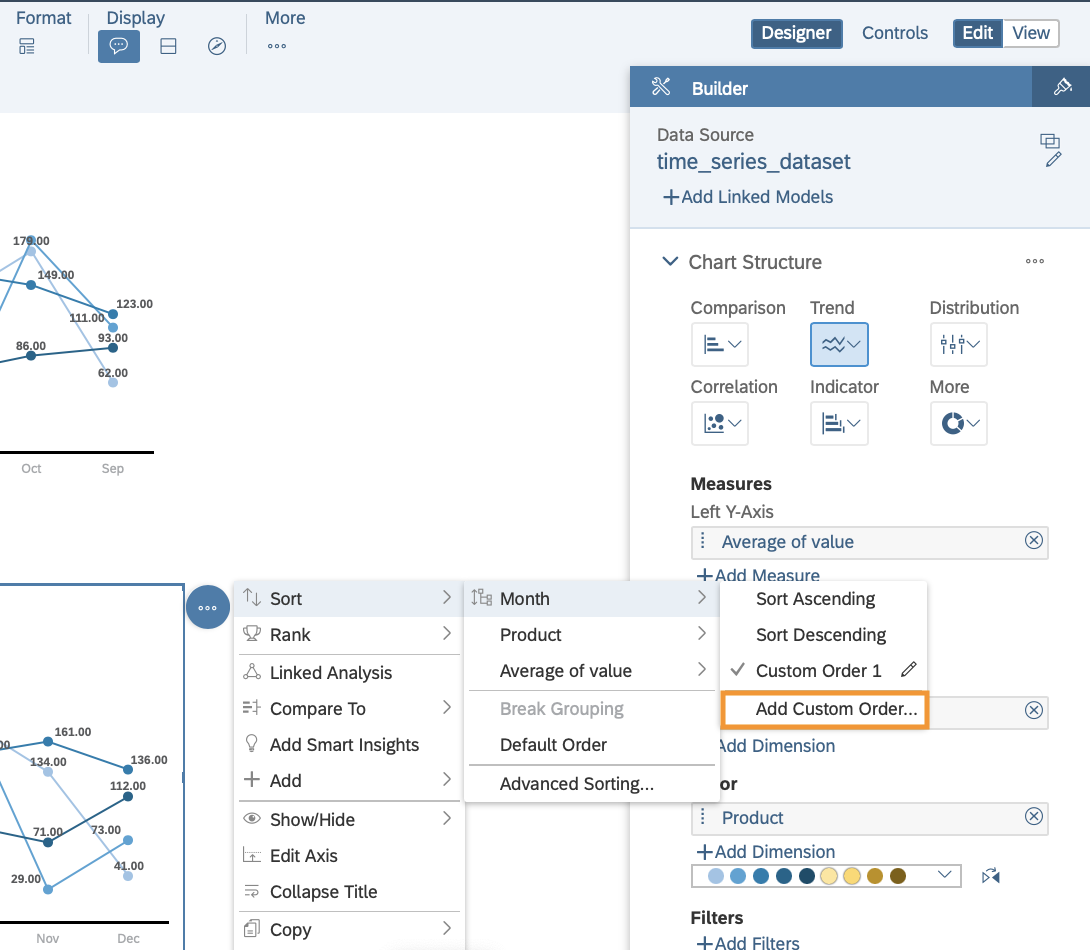Remove the Product color dimension
The width and height of the screenshot is (1090, 950).
(x=1034, y=817)
